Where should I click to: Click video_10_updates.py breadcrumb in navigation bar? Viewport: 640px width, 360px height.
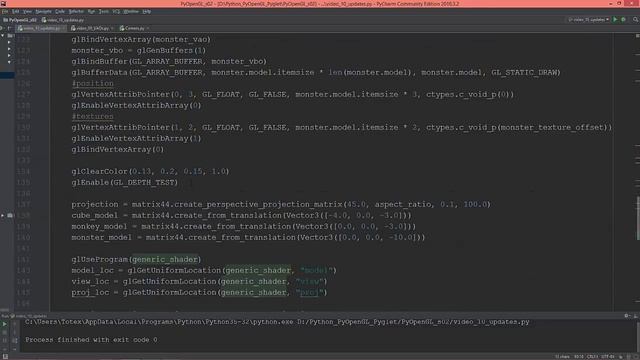(63, 20)
